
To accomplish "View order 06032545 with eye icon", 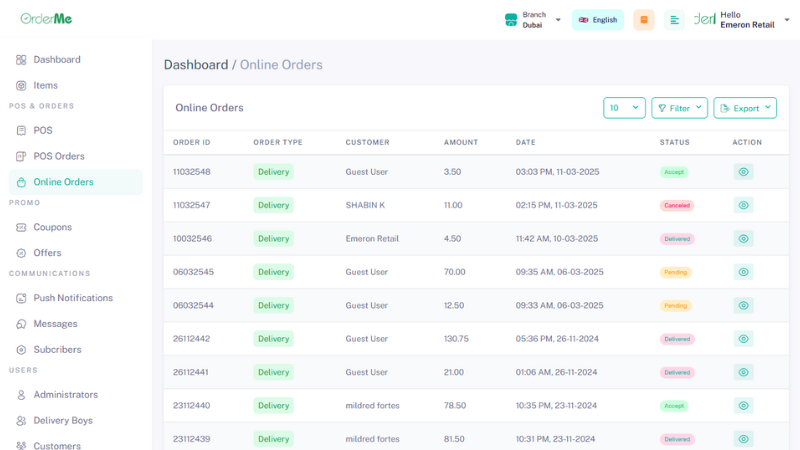I will point(743,272).
